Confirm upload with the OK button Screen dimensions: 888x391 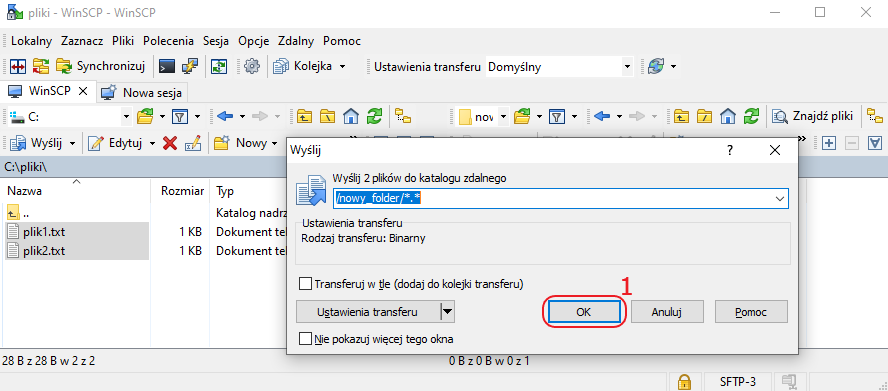click(x=584, y=312)
